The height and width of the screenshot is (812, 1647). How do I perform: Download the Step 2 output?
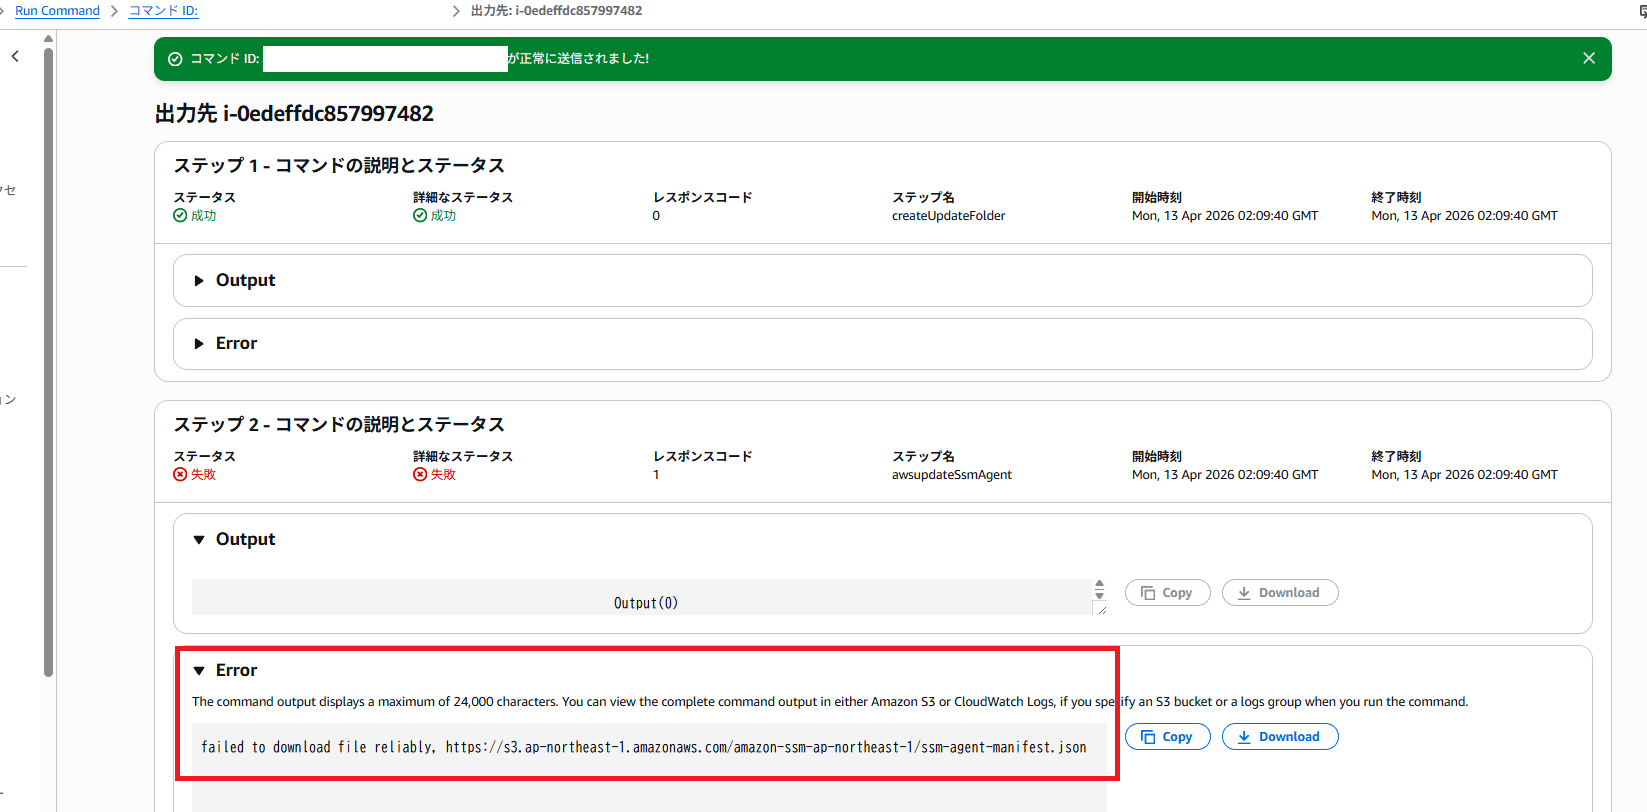[1279, 593]
